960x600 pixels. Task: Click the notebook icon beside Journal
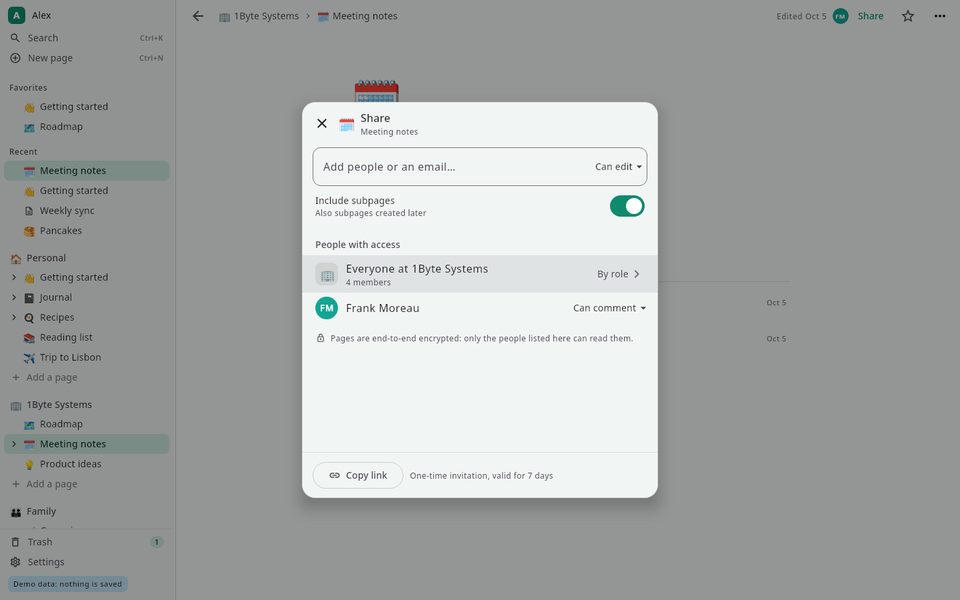click(x=29, y=298)
